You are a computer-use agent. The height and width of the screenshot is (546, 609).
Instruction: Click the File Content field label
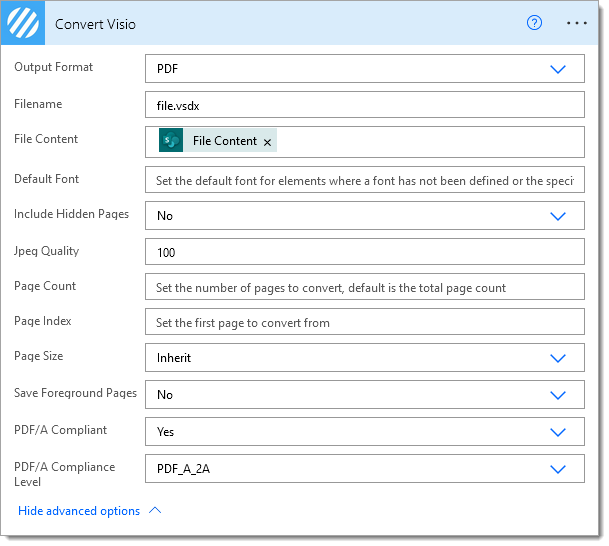[46, 139]
